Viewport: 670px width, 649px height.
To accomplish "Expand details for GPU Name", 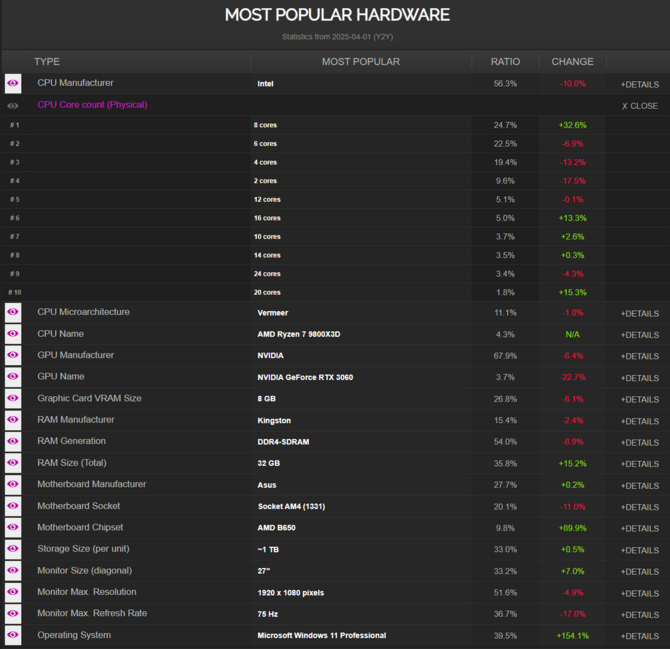I will [x=640, y=378].
